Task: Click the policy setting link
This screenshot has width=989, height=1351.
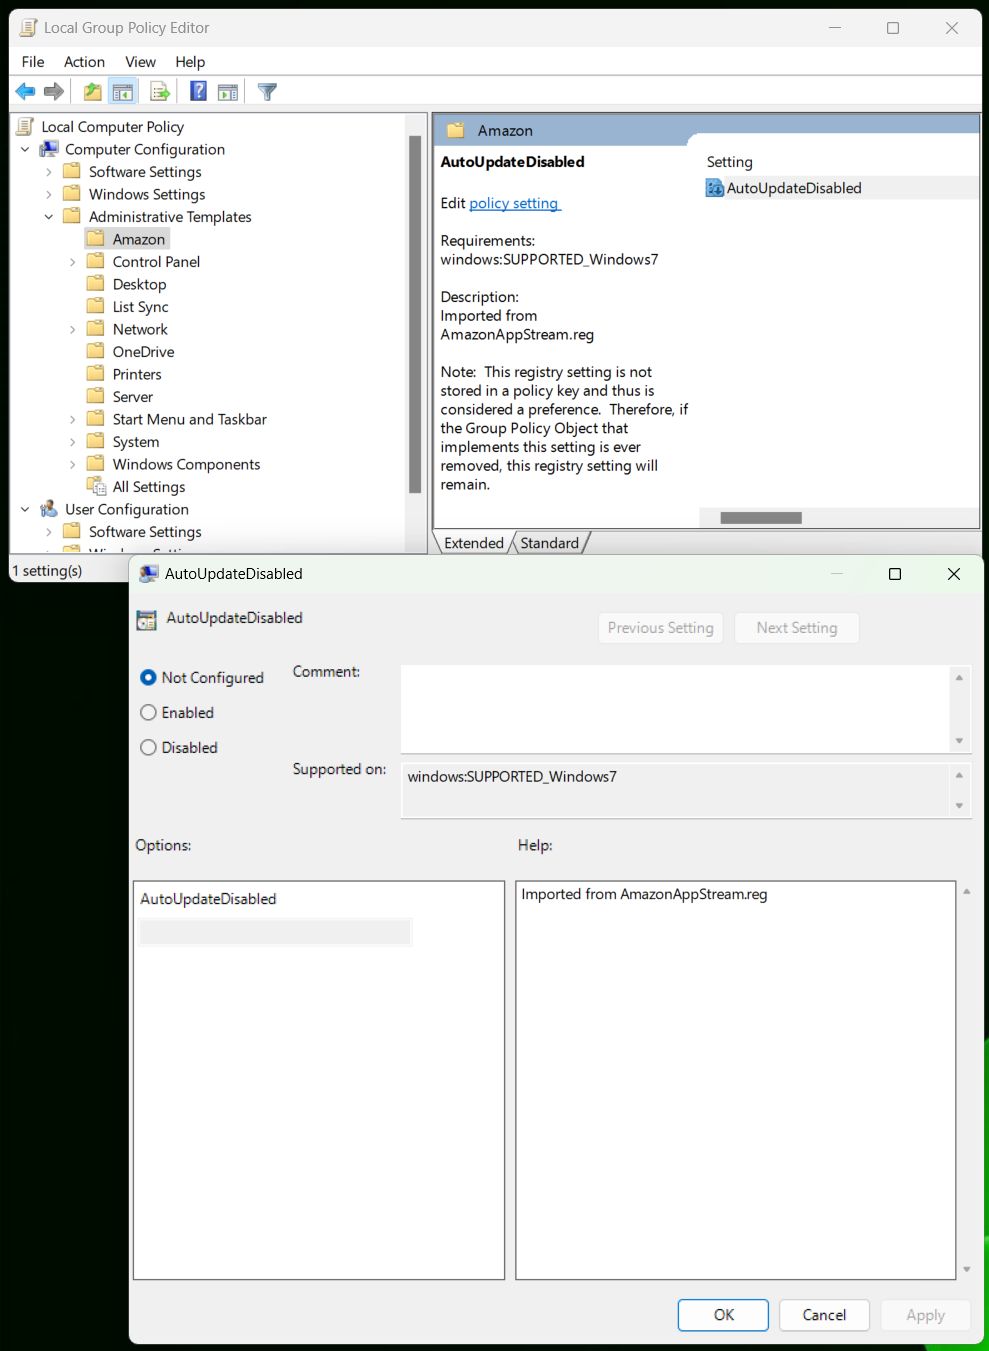Action: pos(514,204)
